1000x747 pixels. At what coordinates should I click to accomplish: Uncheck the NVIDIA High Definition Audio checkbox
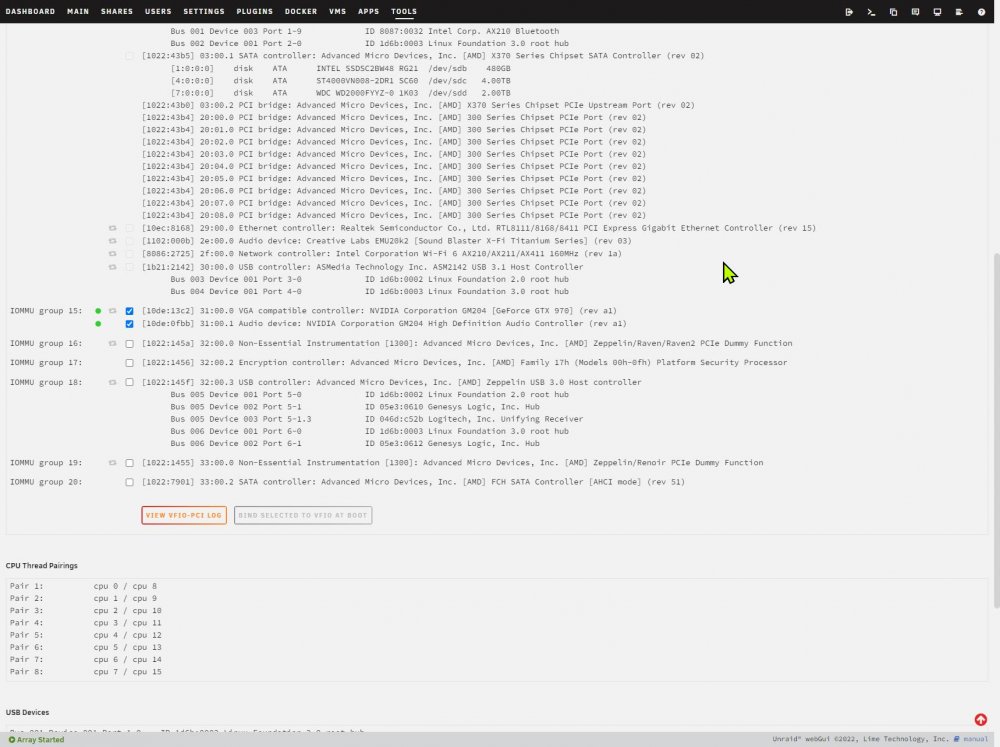pos(129,324)
